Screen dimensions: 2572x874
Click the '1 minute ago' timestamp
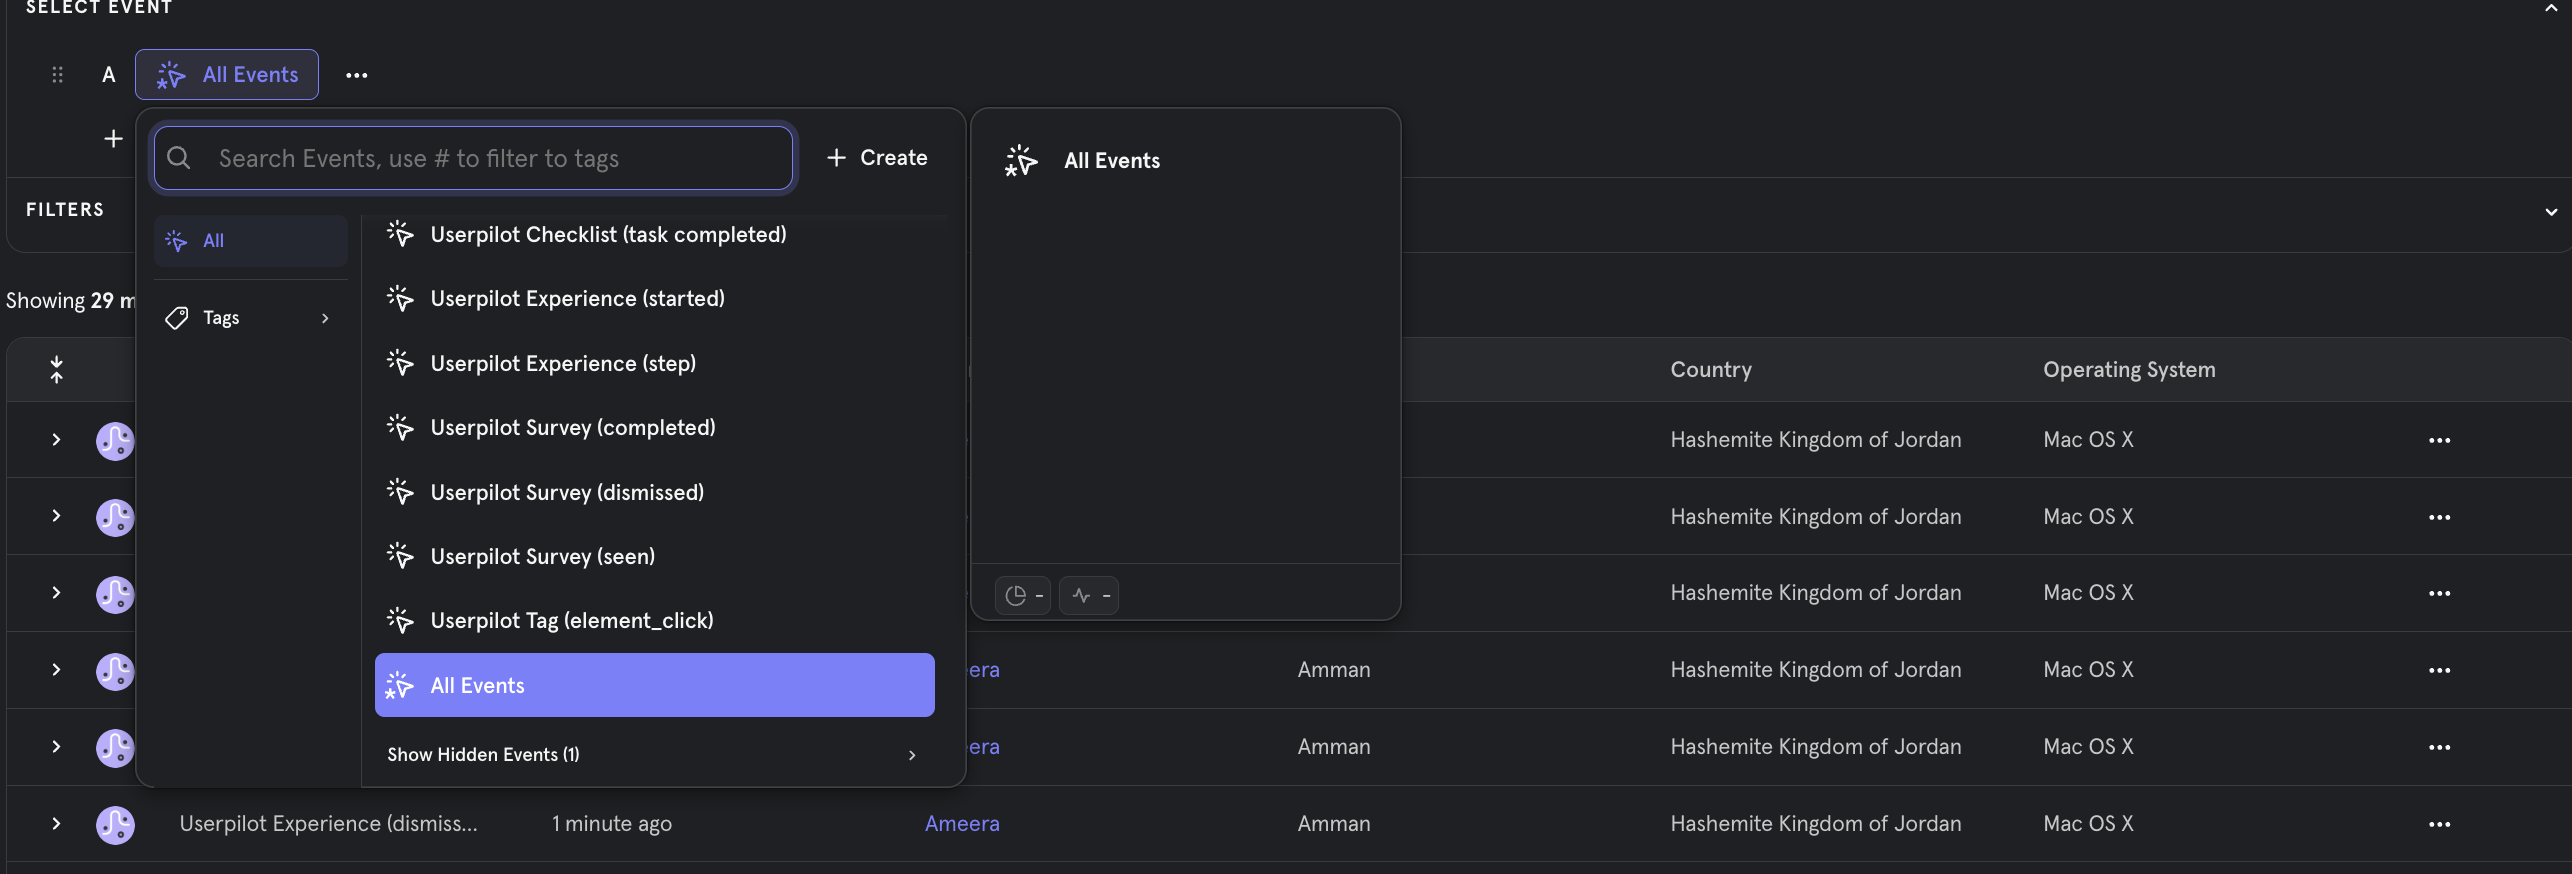pyautogui.click(x=612, y=824)
